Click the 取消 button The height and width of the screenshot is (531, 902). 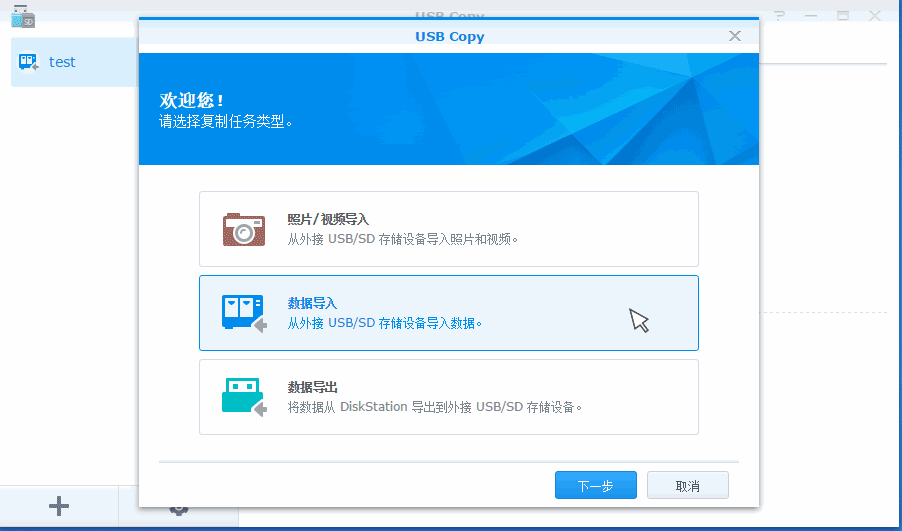pos(687,485)
